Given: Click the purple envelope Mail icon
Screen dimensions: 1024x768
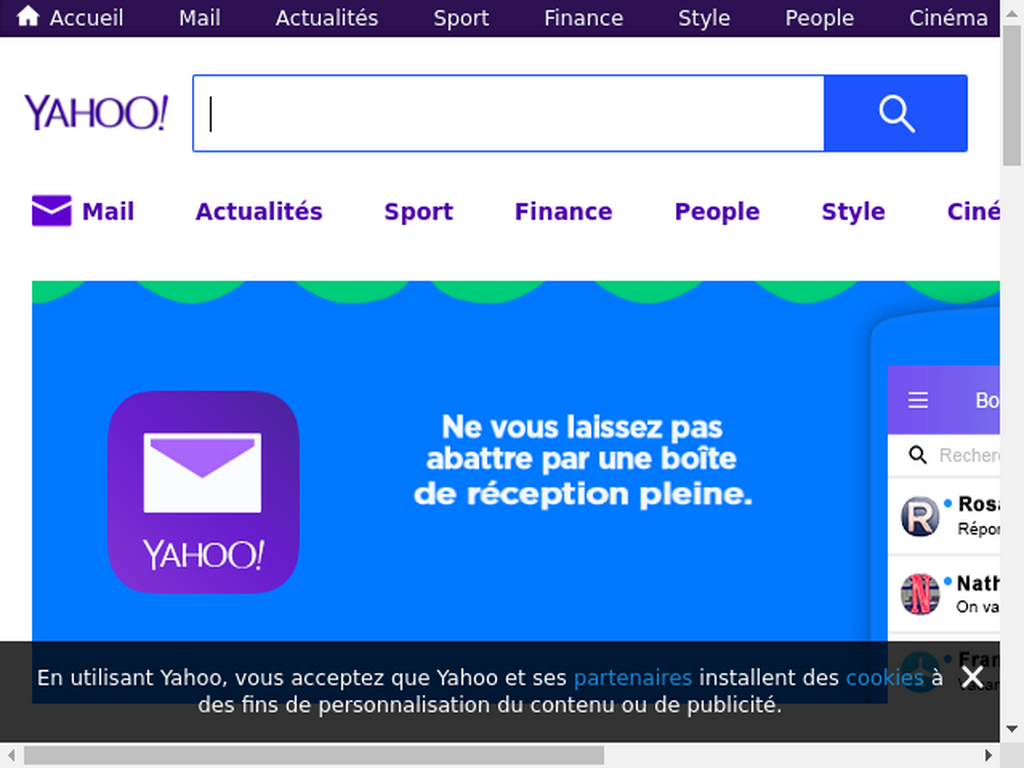Looking at the screenshot, I should click(52, 210).
